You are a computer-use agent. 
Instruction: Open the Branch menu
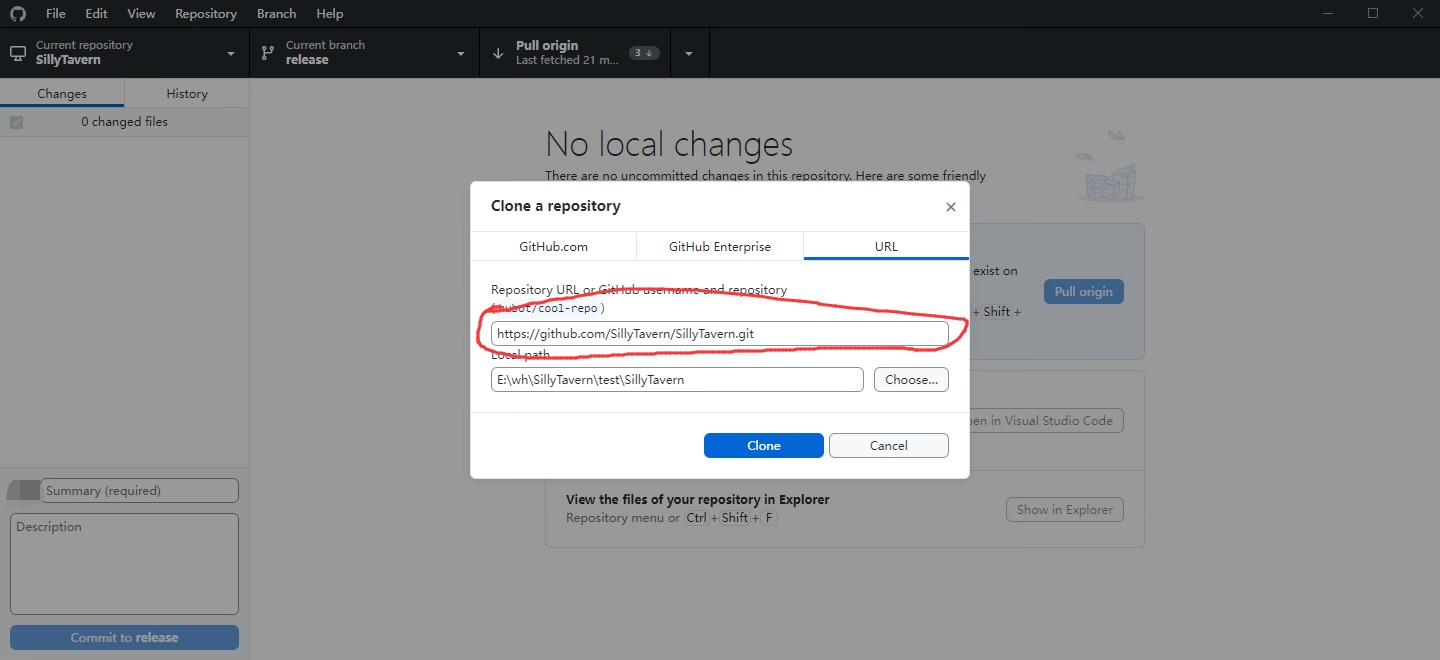[276, 14]
